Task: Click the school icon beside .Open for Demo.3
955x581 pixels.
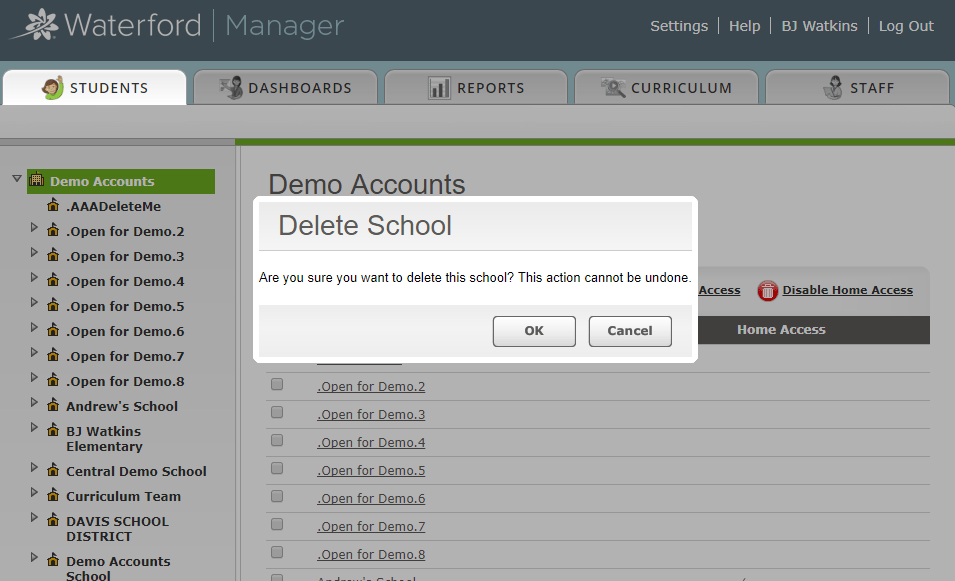Action: [54, 255]
